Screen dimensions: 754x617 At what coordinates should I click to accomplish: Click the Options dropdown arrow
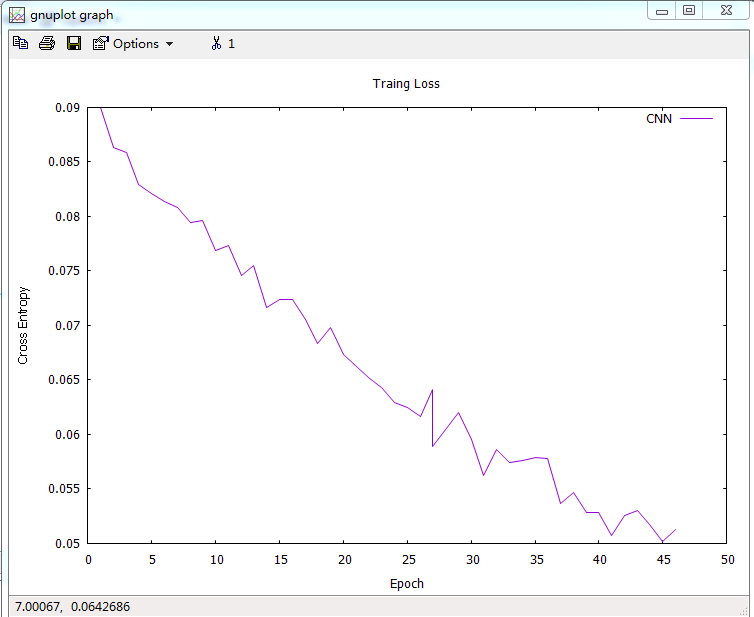tap(169, 44)
